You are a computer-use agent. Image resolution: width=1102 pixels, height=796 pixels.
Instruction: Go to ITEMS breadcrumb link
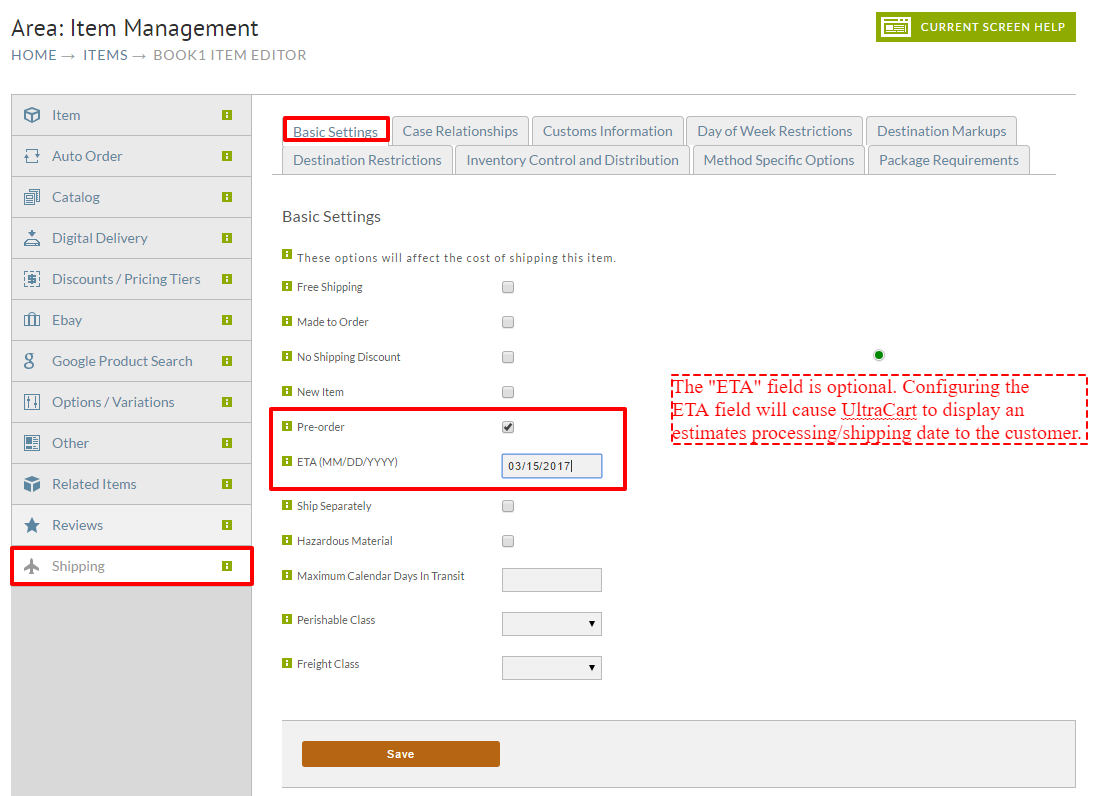(x=105, y=56)
